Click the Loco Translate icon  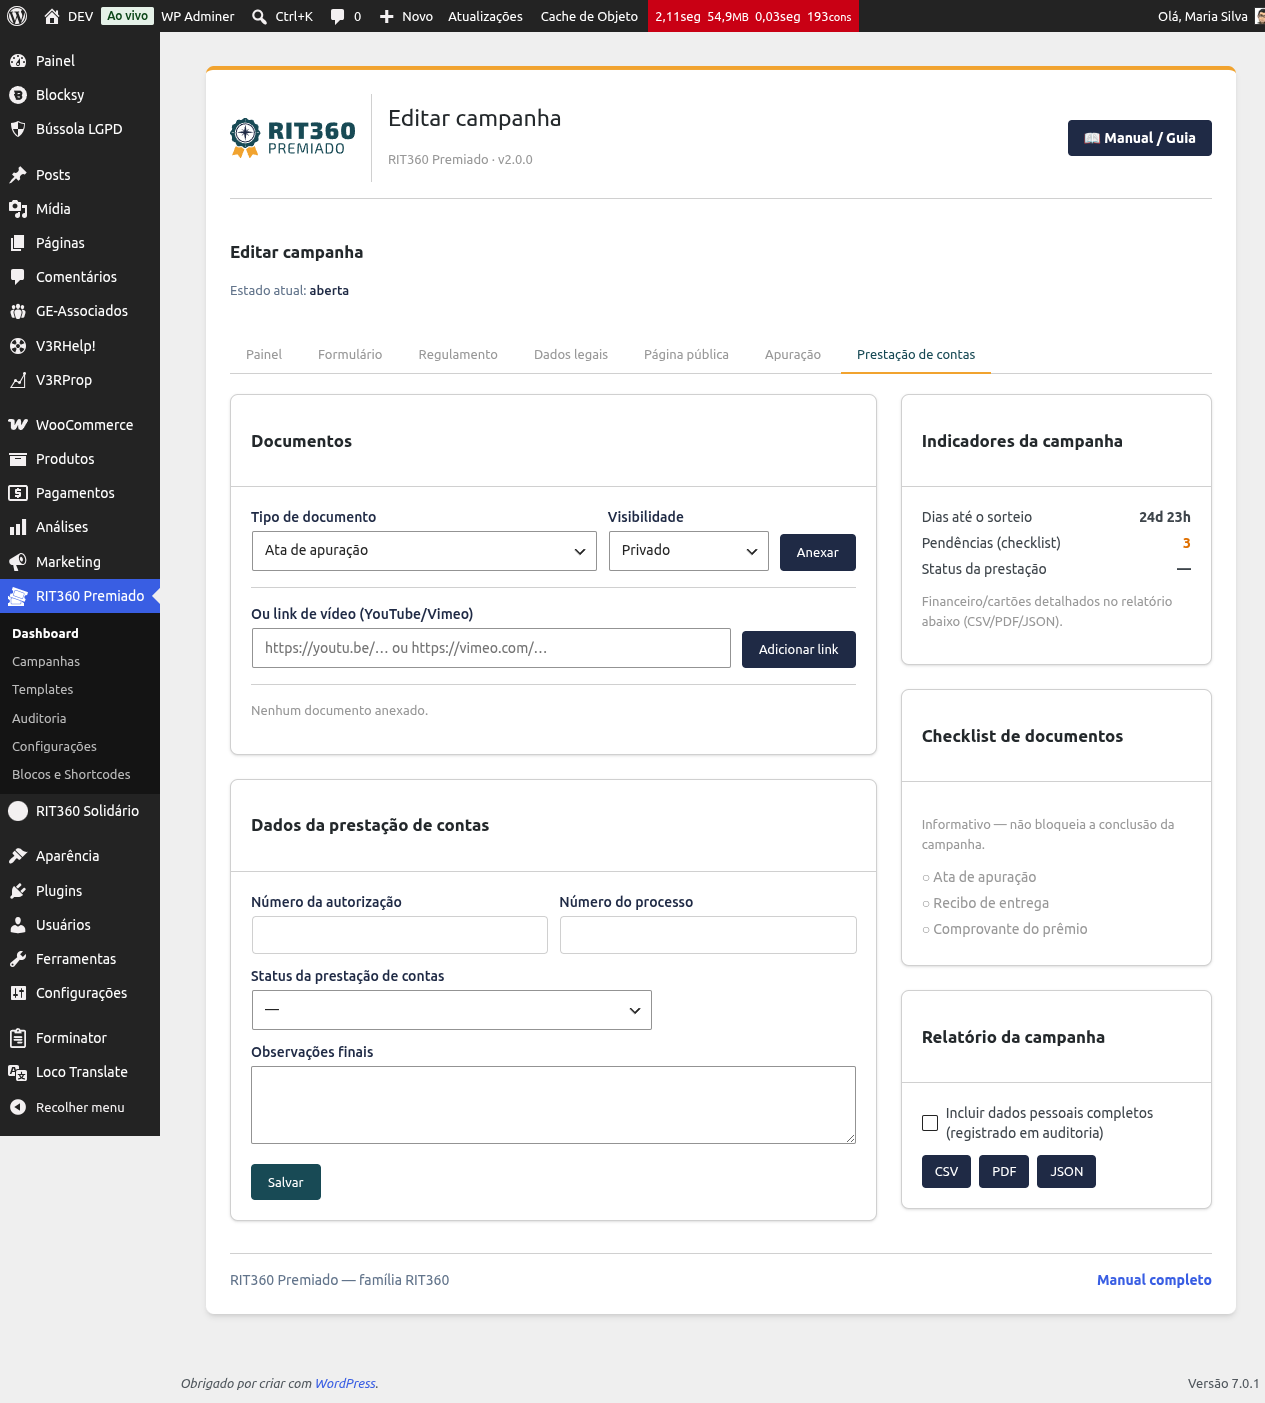[x=18, y=1072]
